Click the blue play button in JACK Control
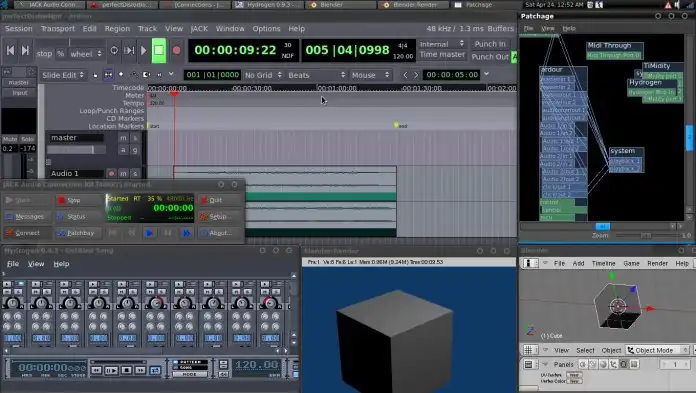696x393 pixels. click(150, 233)
